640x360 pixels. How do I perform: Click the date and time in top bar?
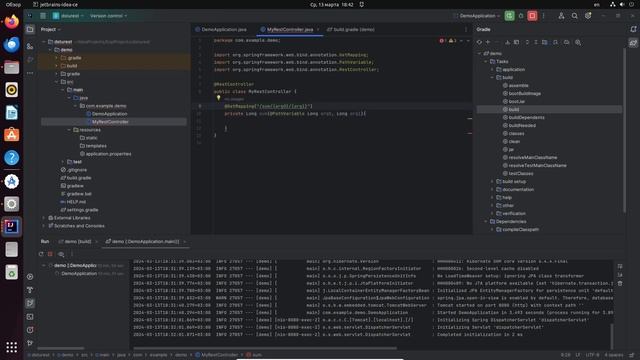[332, 4]
